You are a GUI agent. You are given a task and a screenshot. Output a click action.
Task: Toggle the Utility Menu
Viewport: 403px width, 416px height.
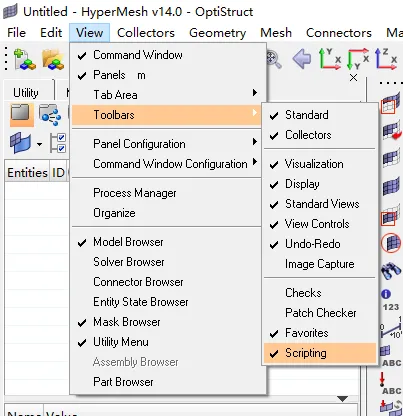coord(168,342)
